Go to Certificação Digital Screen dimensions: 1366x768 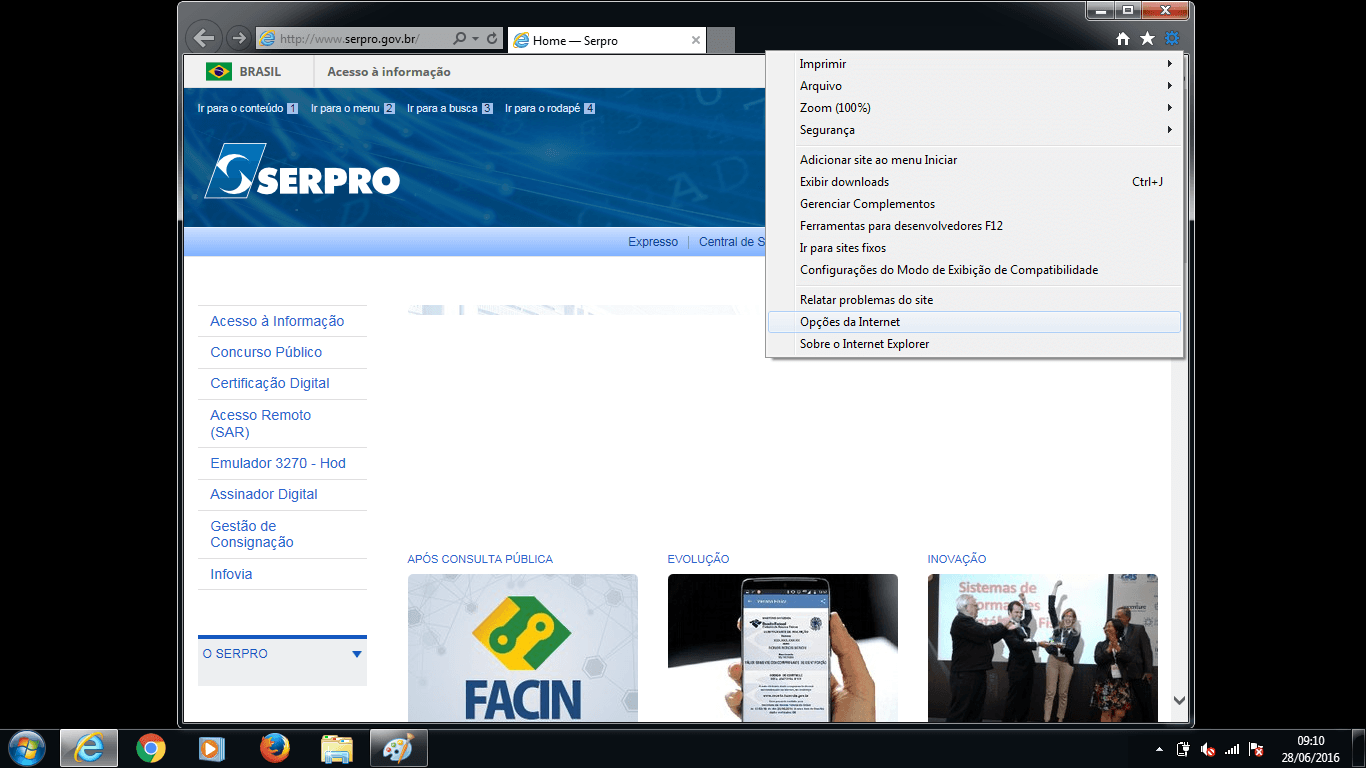point(270,383)
